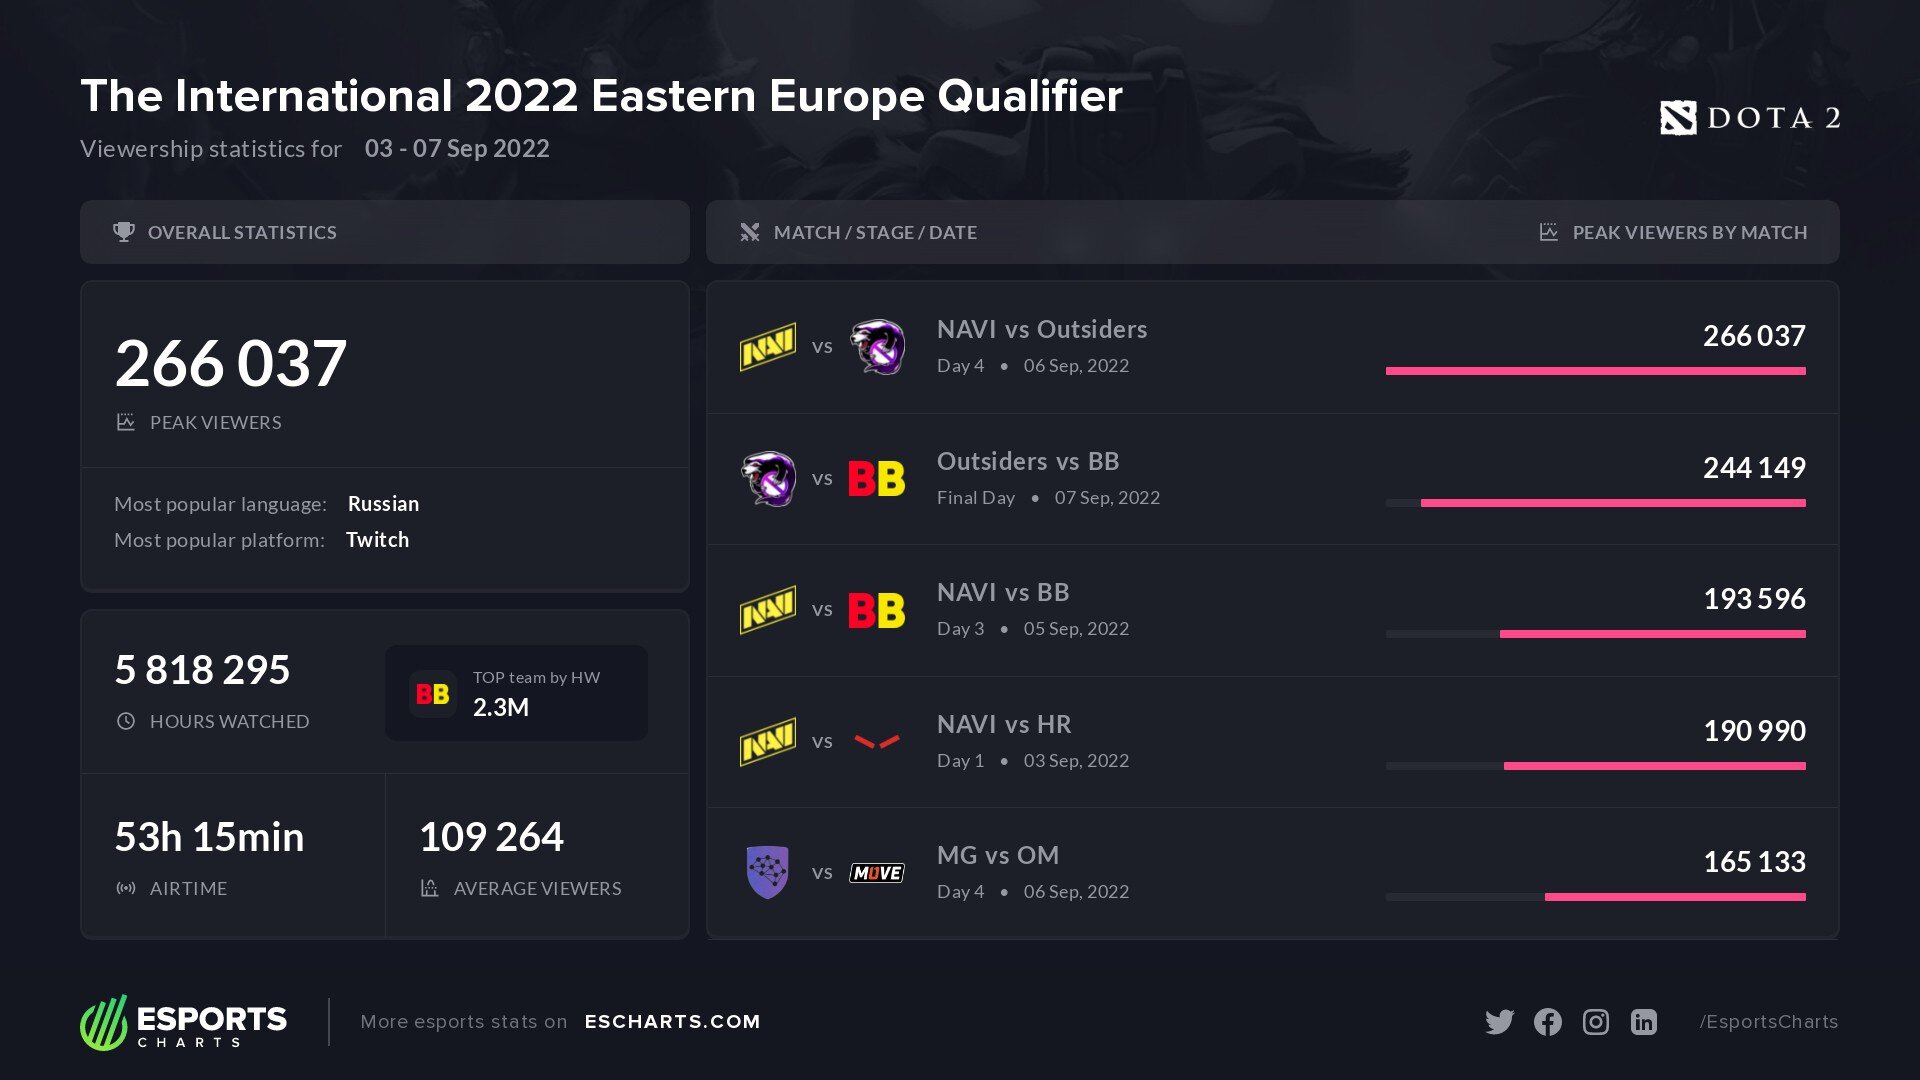This screenshot has height=1080, width=1920.
Task: Click the HR team logo
Action: (x=877, y=742)
